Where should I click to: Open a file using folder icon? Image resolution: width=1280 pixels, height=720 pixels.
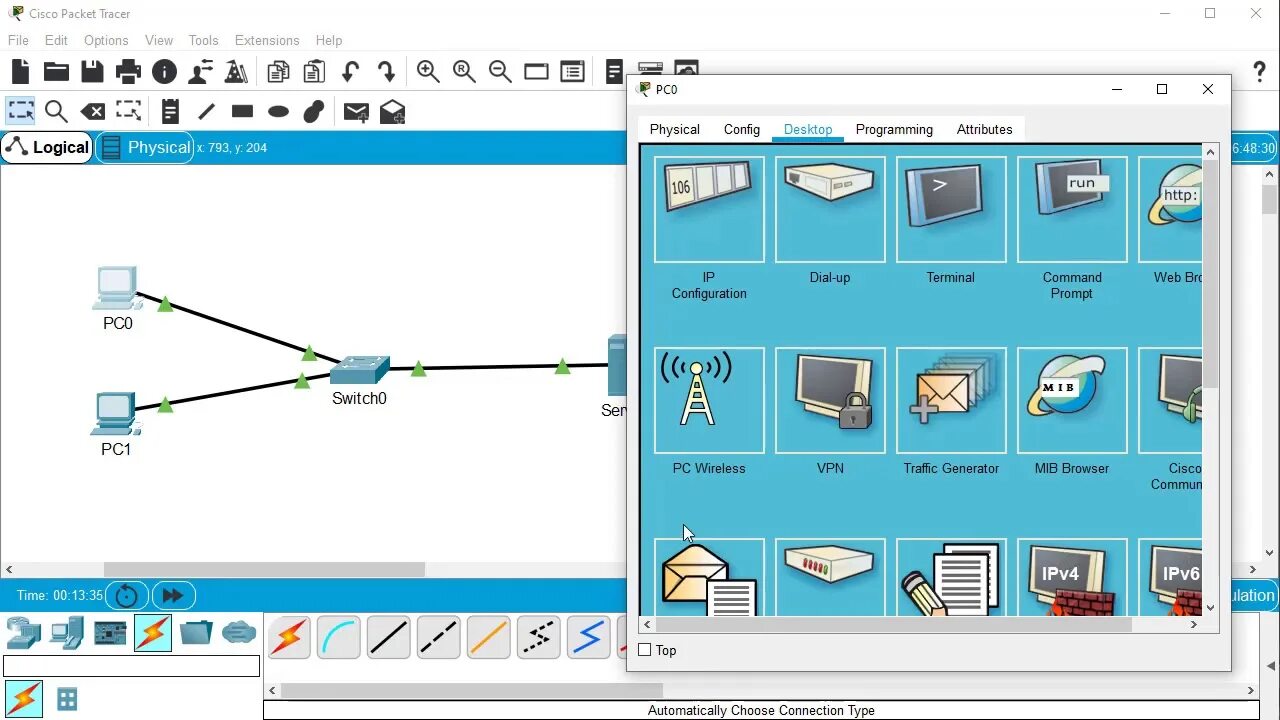click(x=56, y=71)
